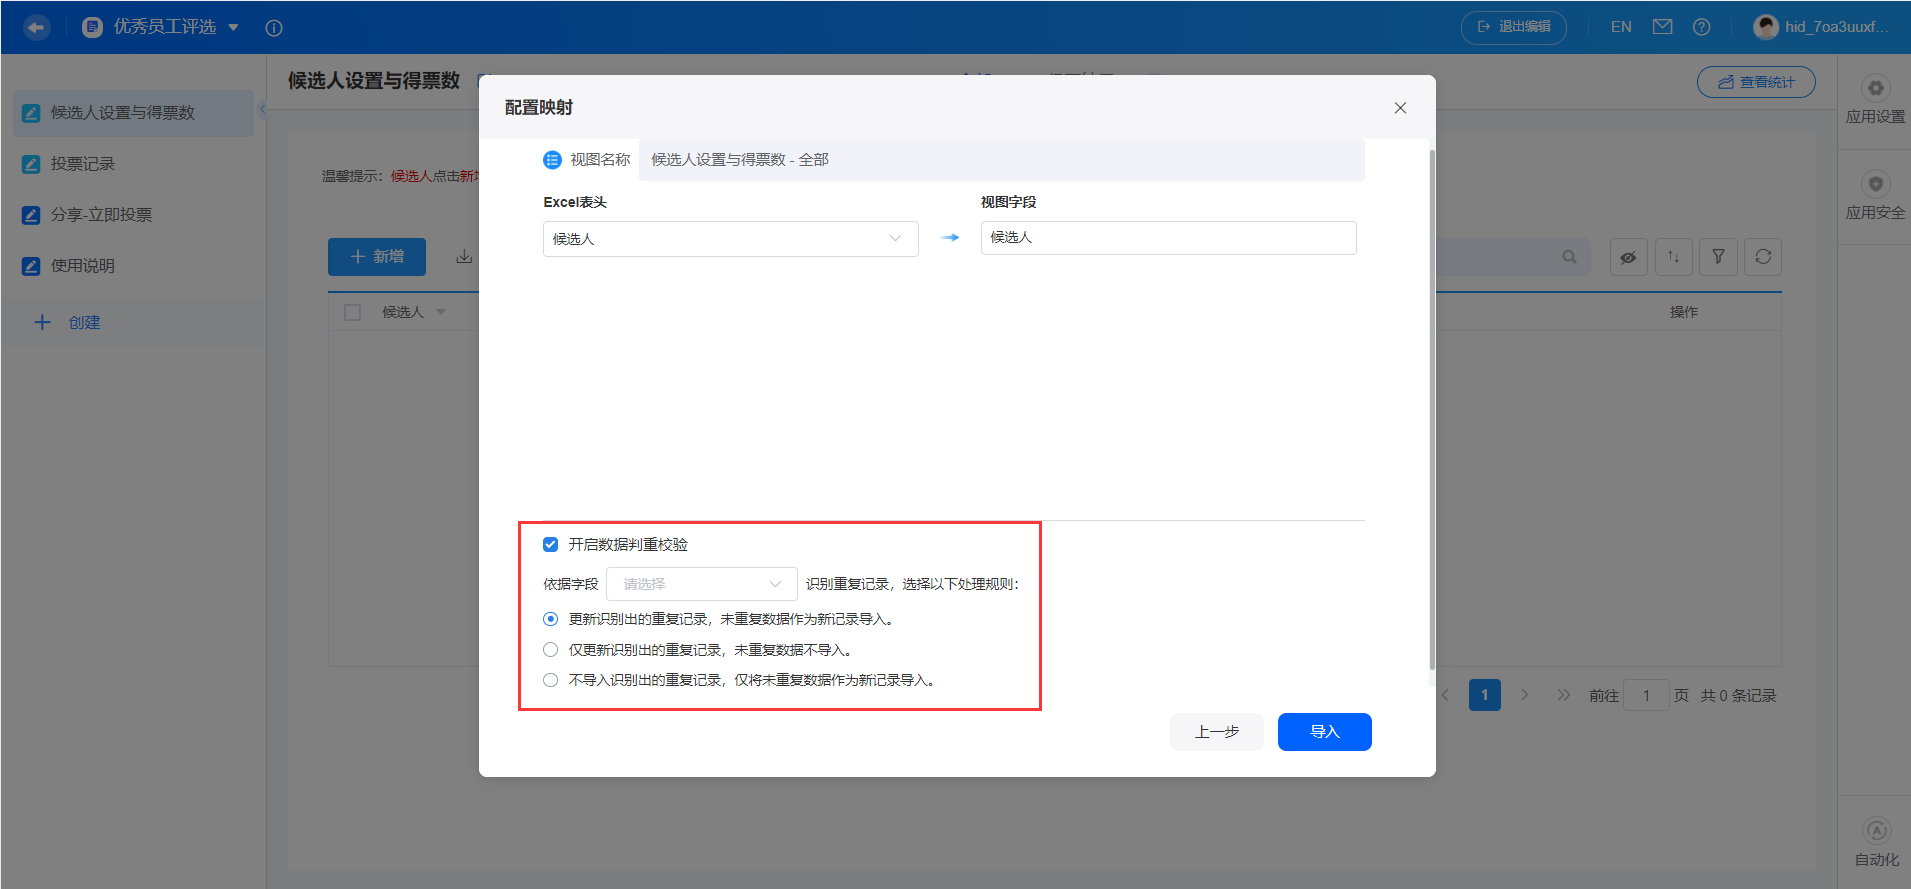Open 应用设置 in the right panel
1911x889 pixels.
pyautogui.click(x=1875, y=101)
